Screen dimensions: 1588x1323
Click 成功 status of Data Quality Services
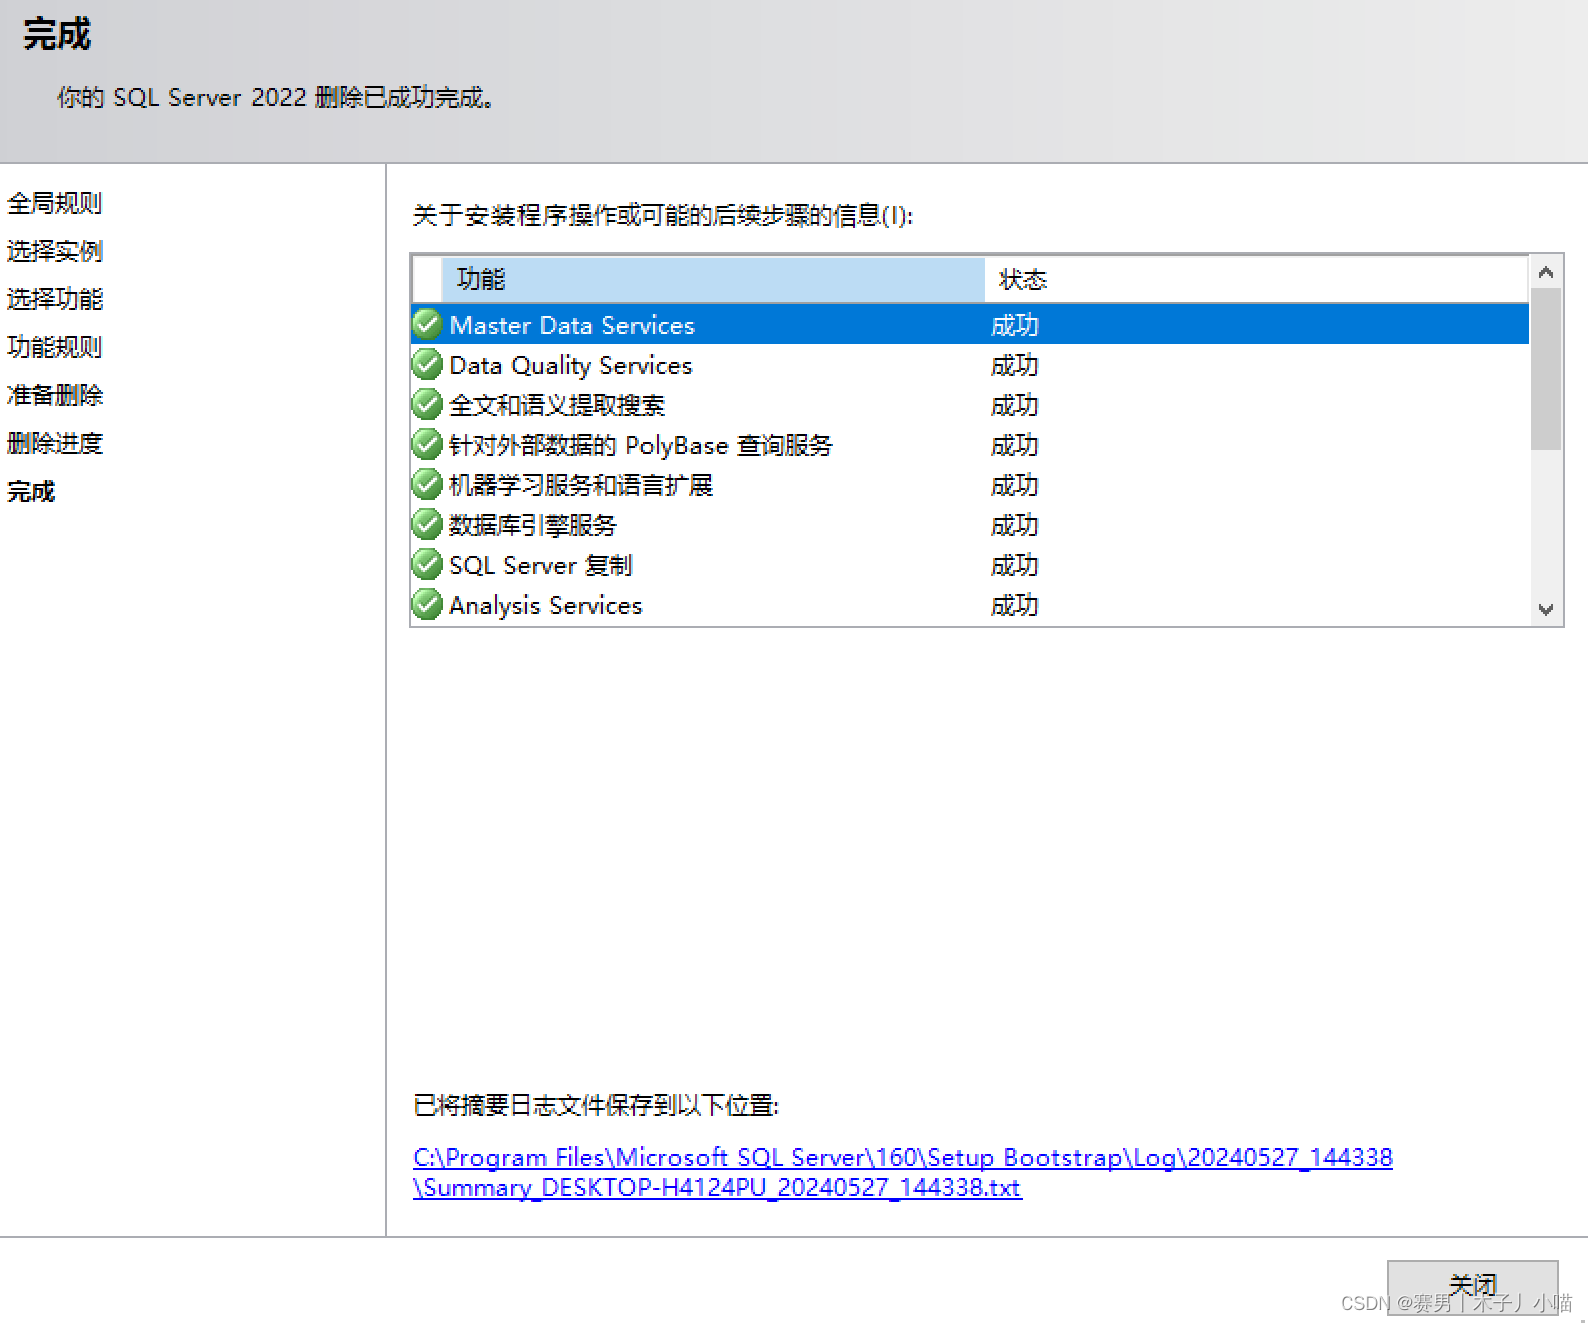[x=1014, y=365]
